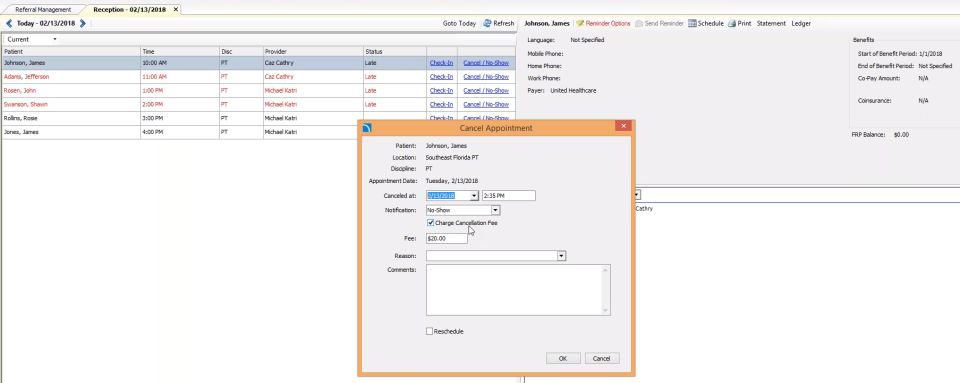
Task: Expand the Notification dropdown
Action: click(x=496, y=210)
